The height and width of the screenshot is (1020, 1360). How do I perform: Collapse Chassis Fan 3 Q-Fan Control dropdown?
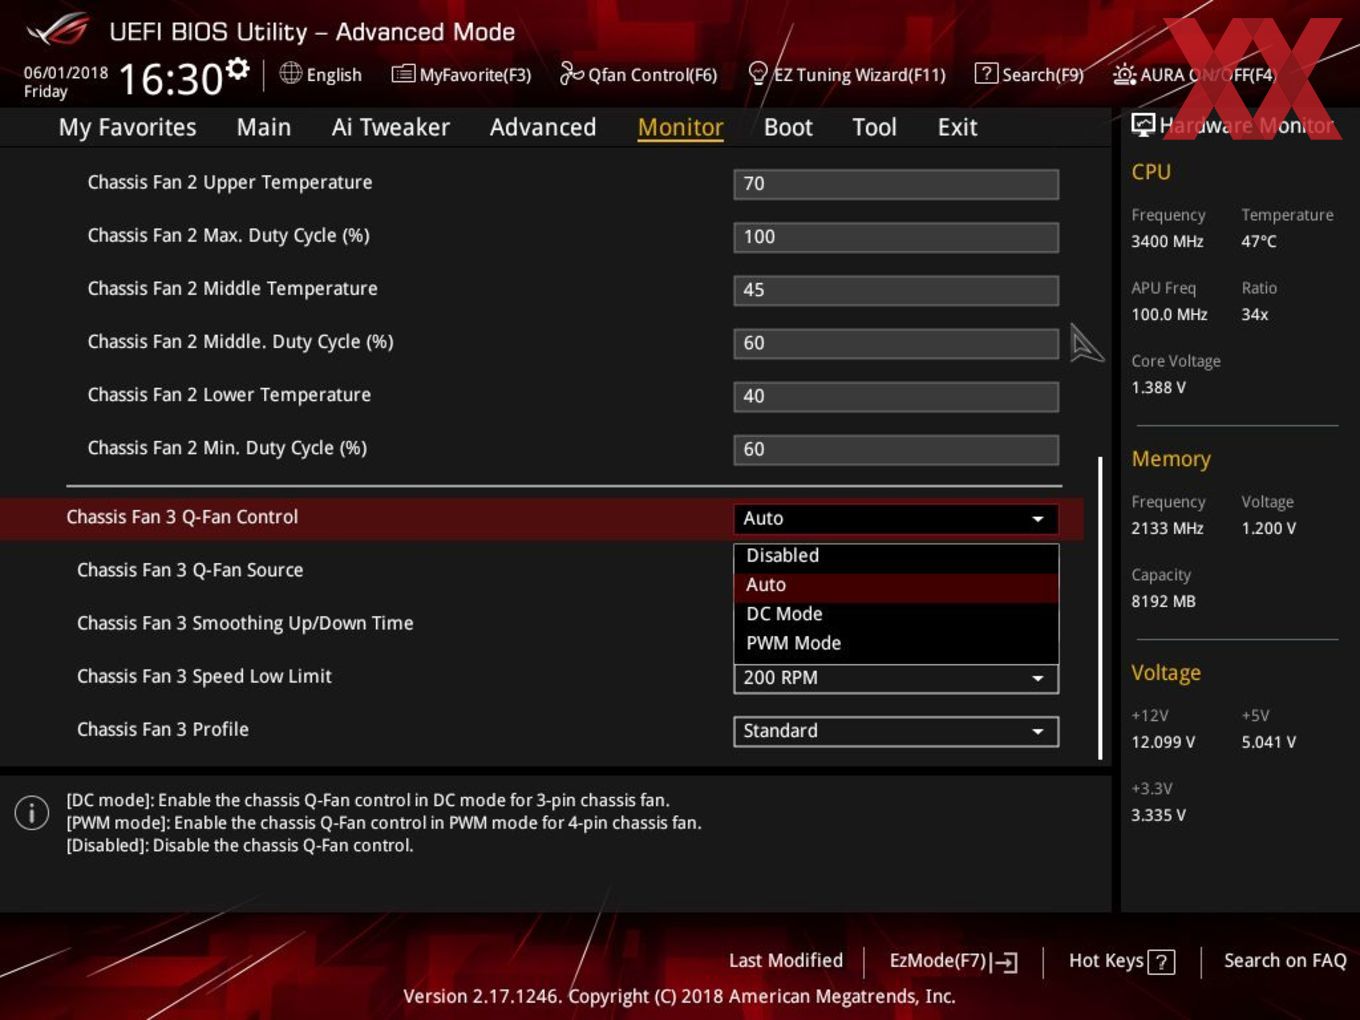pos(896,518)
